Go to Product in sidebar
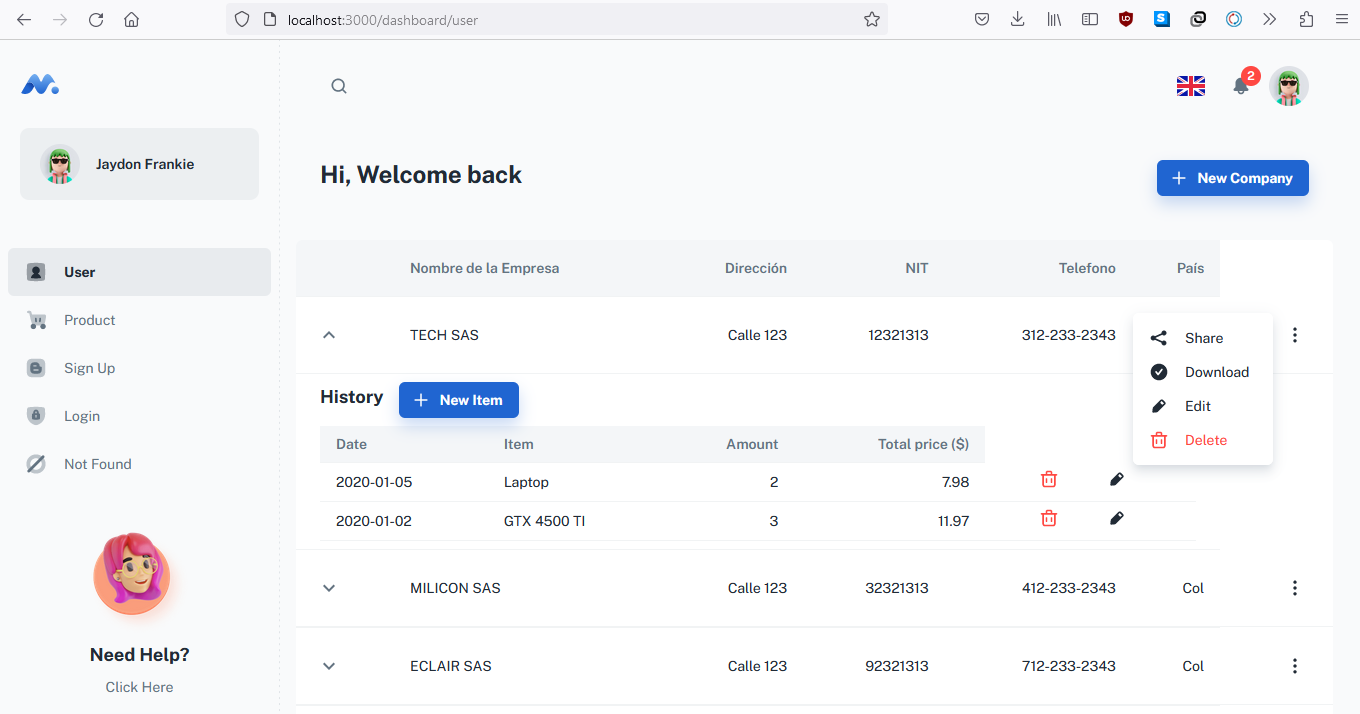The image size is (1360, 714). coord(139,320)
